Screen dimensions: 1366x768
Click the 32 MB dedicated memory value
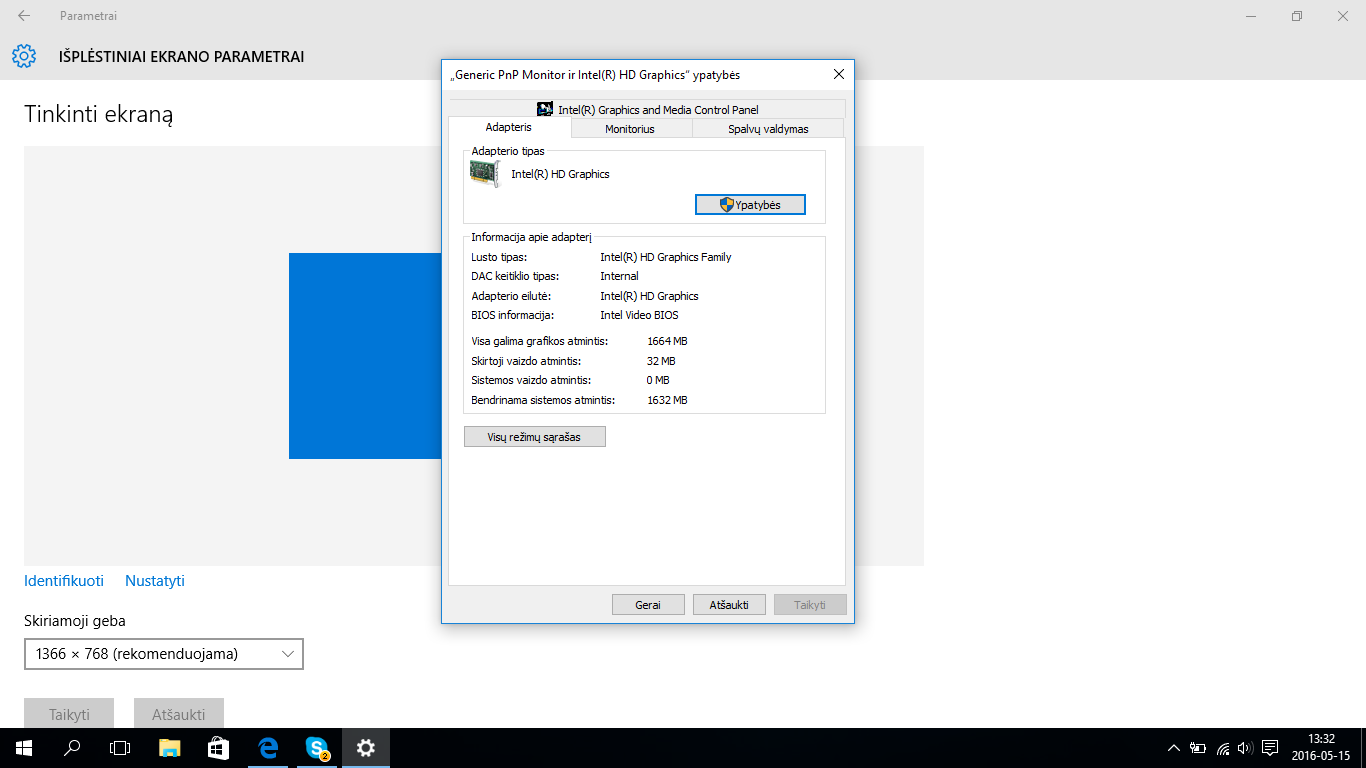pyautogui.click(x=661, y=361)
